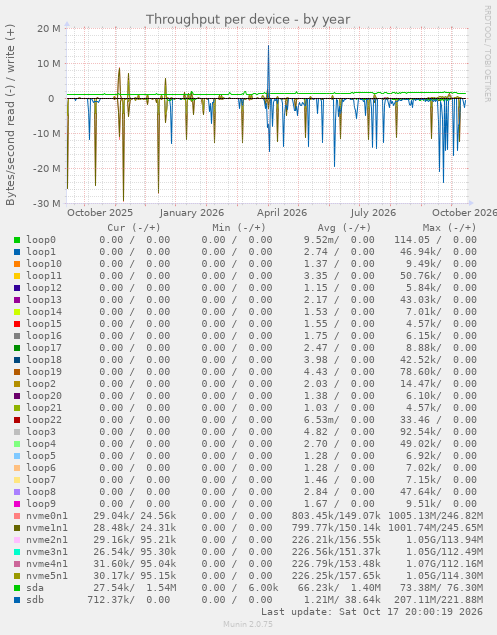497x635 pixels.
Task: Click the nvme2n1 legend label
Action: click(47, 540)
